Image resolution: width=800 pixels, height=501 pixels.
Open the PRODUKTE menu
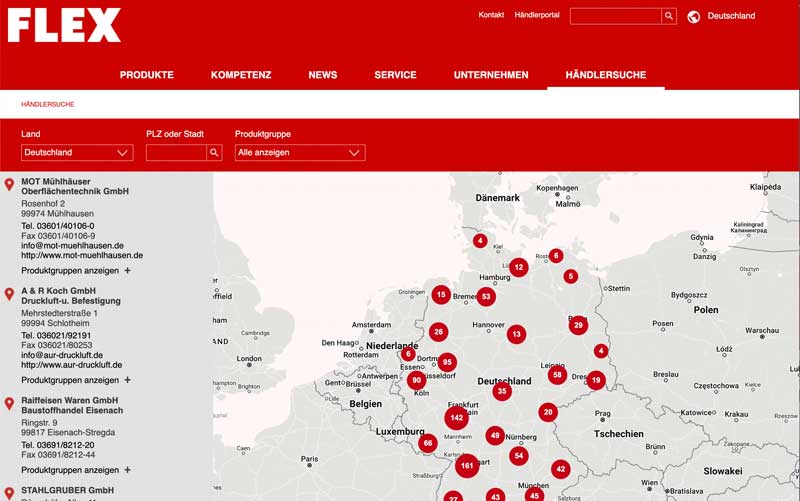point(147,75)
